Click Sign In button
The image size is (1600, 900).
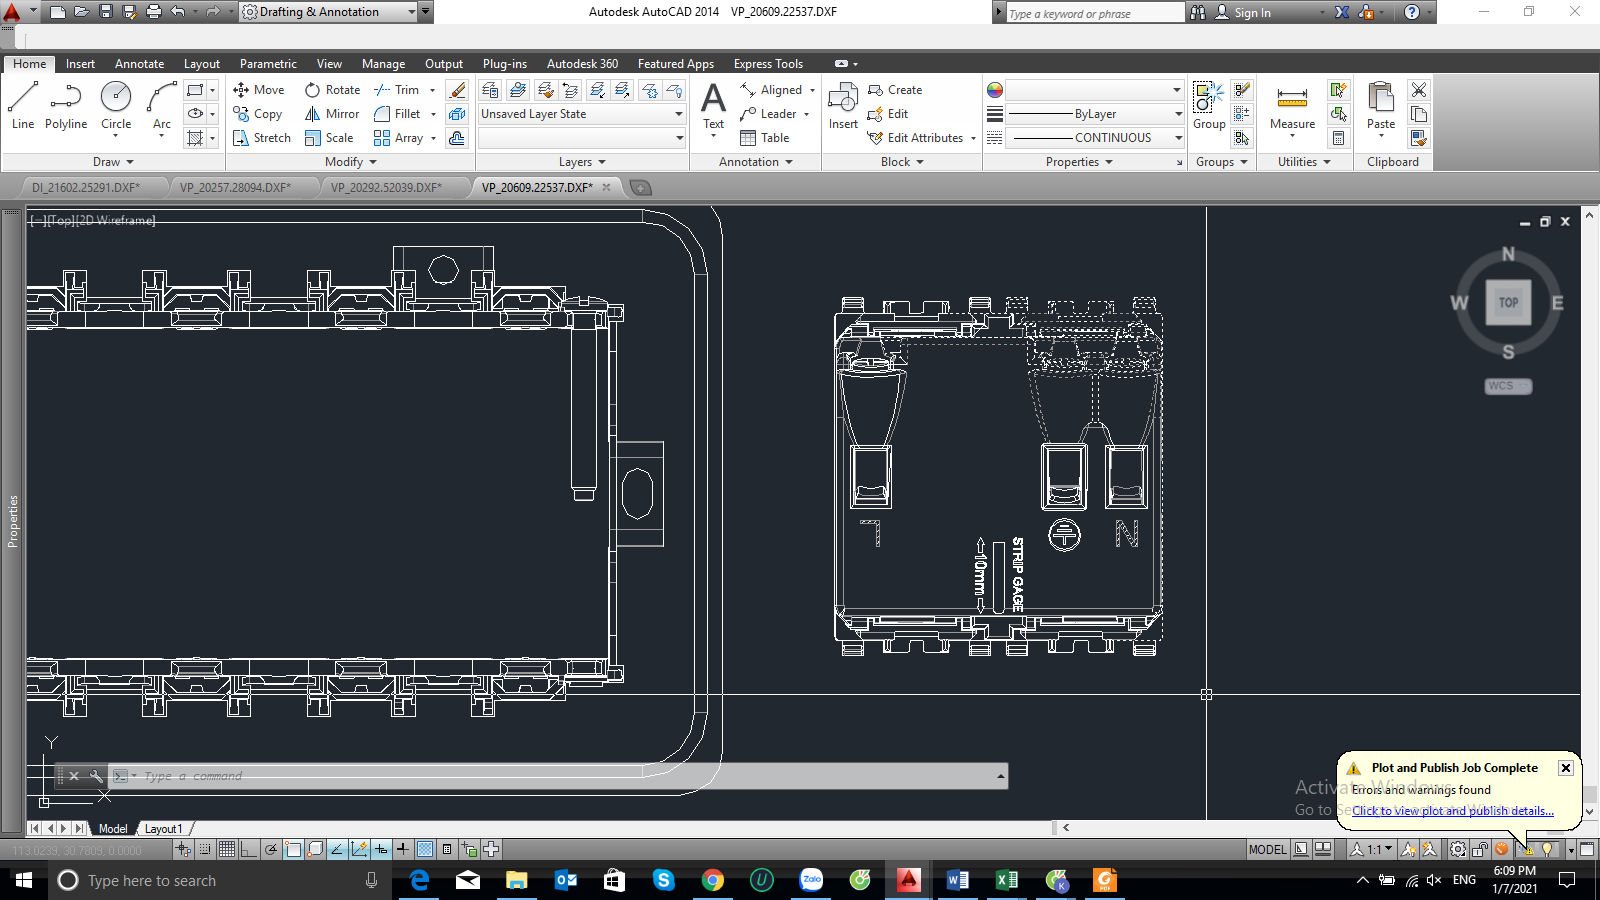[x=1243, y=12]
